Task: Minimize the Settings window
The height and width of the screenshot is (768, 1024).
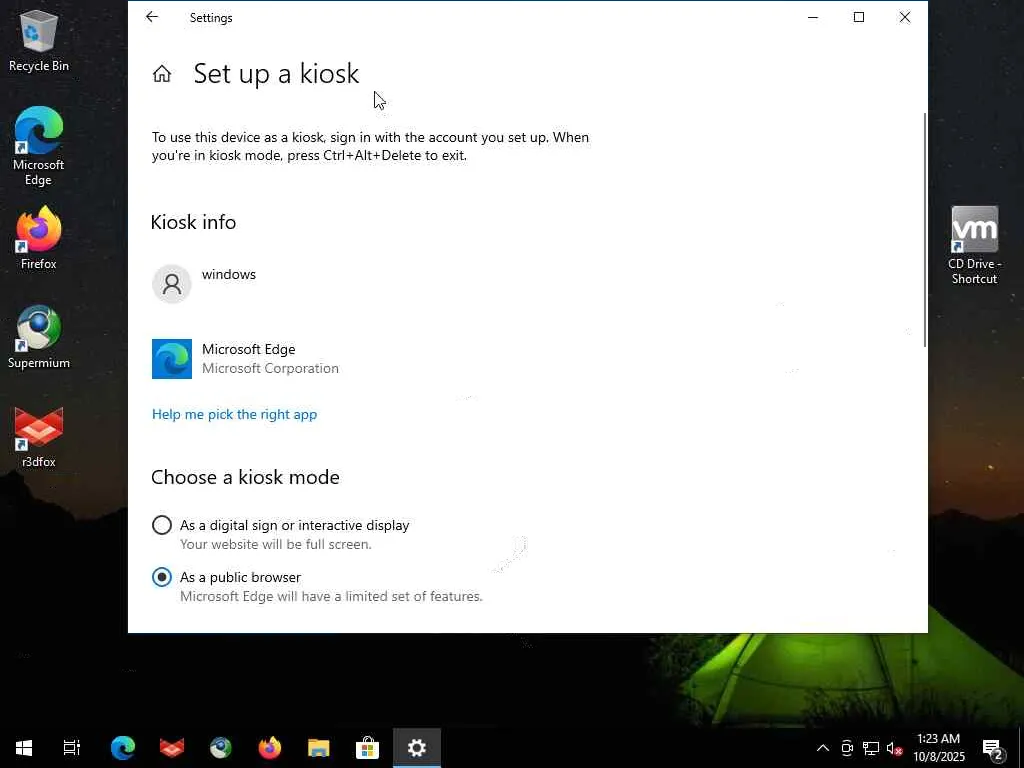Action: tap(813, 17)
